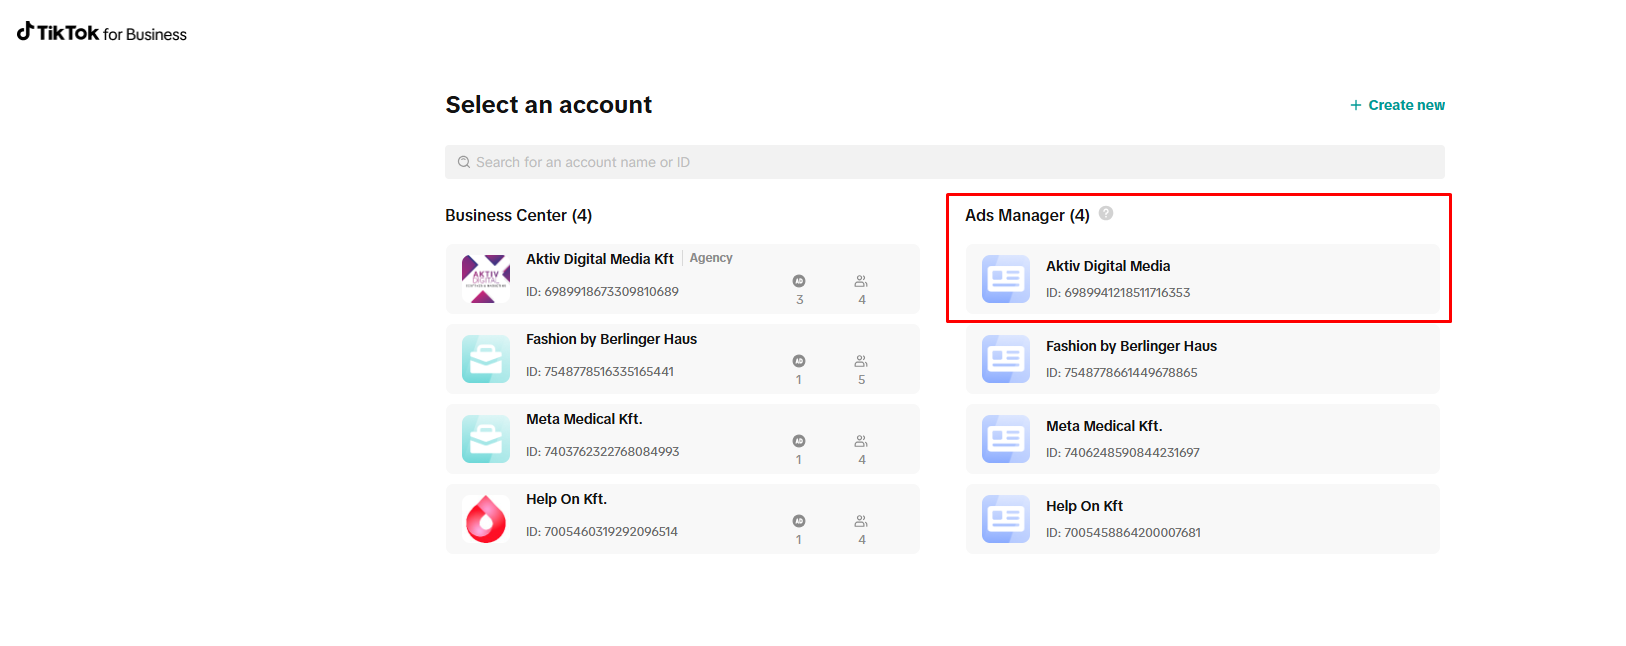This screenshot has height=646, width=1626.
Task: Open Fashion by Berlinger Haus business center name
Action: pyautogui.click(x=612, y=339)
